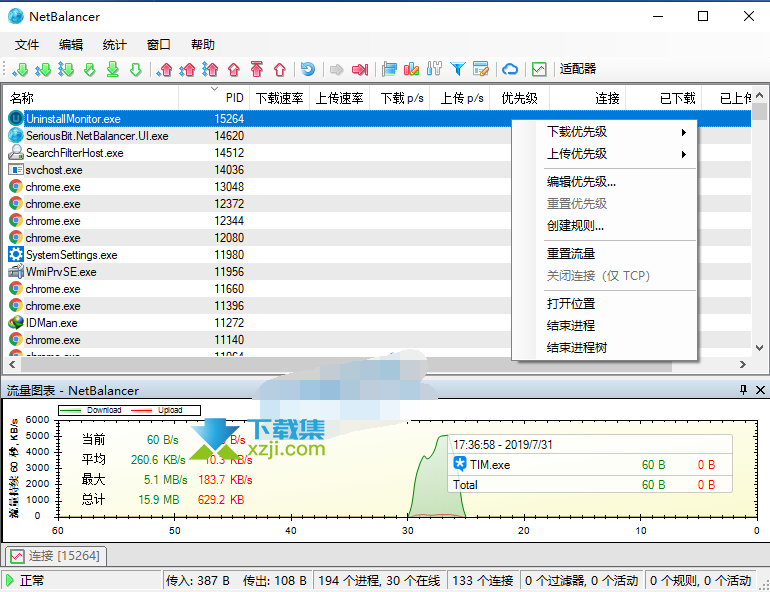Screen dimensions: 770x592
Task: Open the 编辑 menu
Action: pyautogui.click(x=71, y=45)
